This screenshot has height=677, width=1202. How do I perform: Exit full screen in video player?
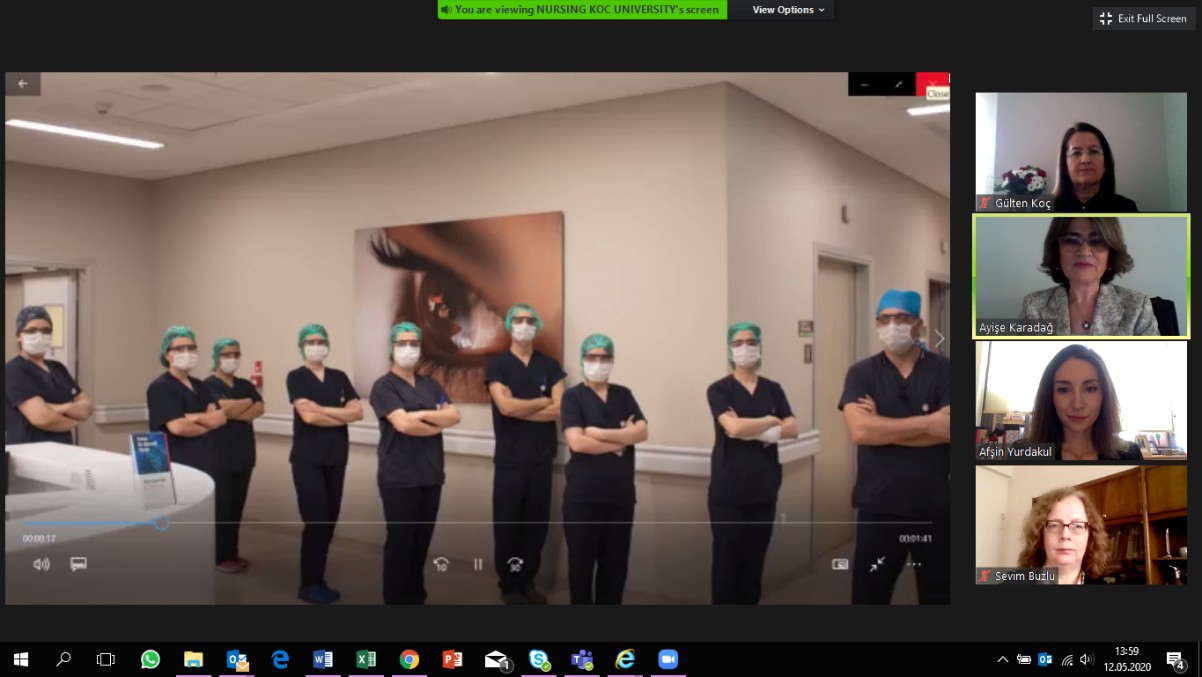click(x=877, y=564)
